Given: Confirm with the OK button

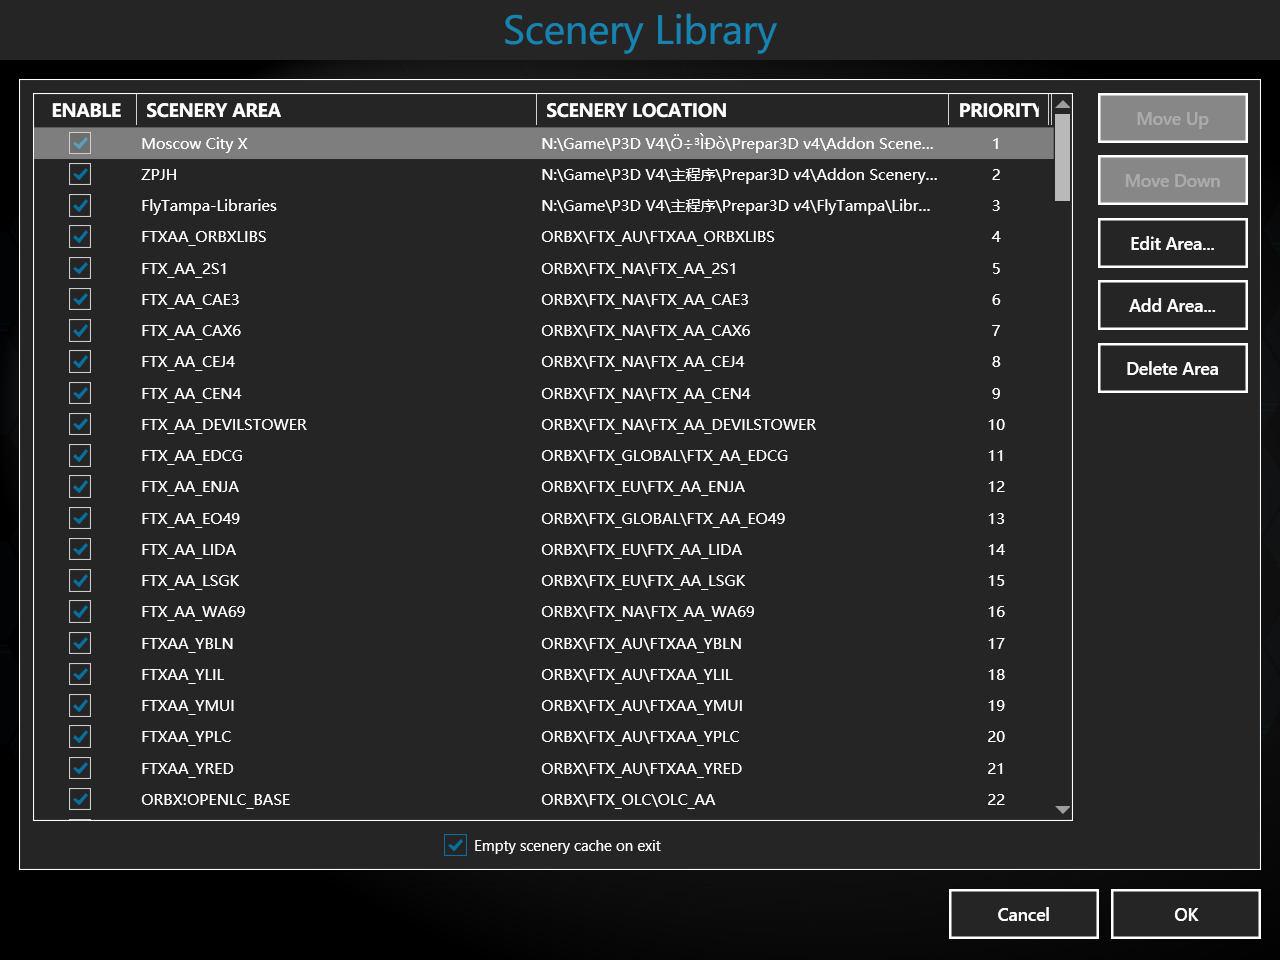Looking at the screenshot, I should click(x=1185, y=914).
